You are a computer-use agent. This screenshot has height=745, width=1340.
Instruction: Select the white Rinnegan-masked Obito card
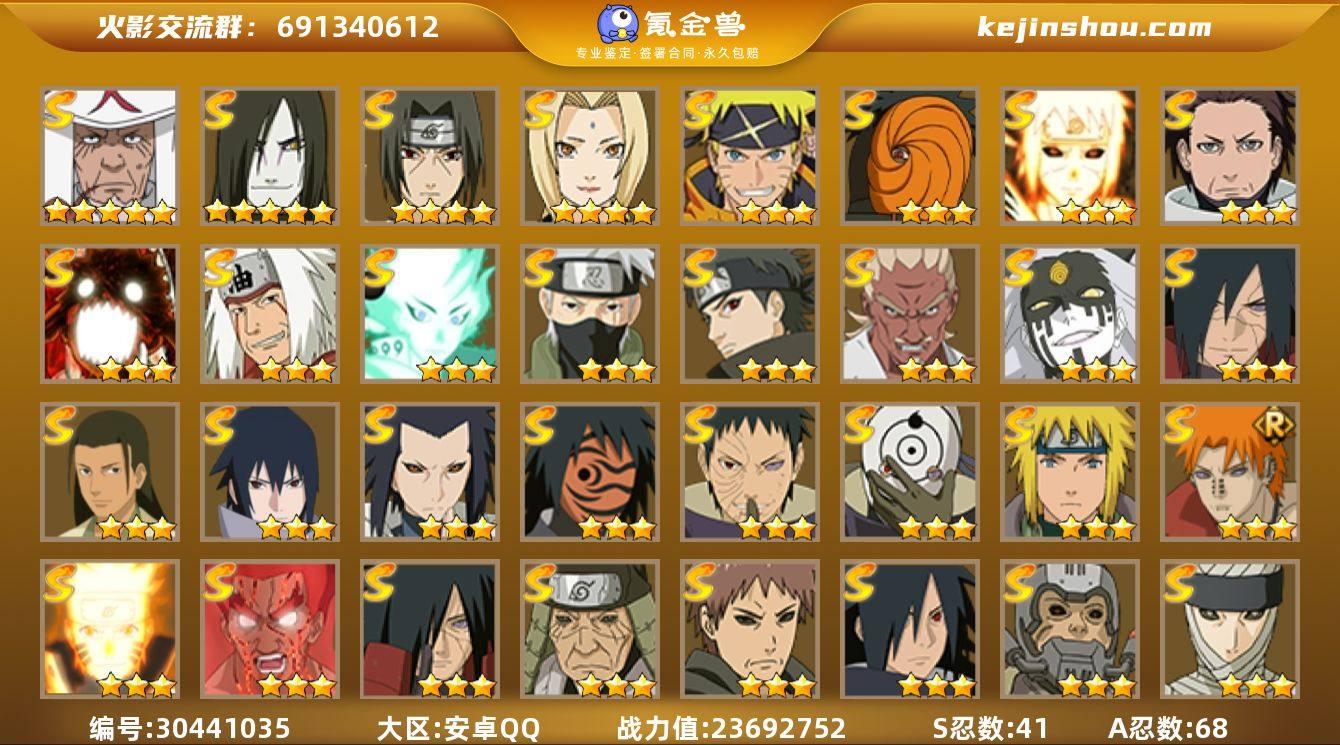point(910,471)
